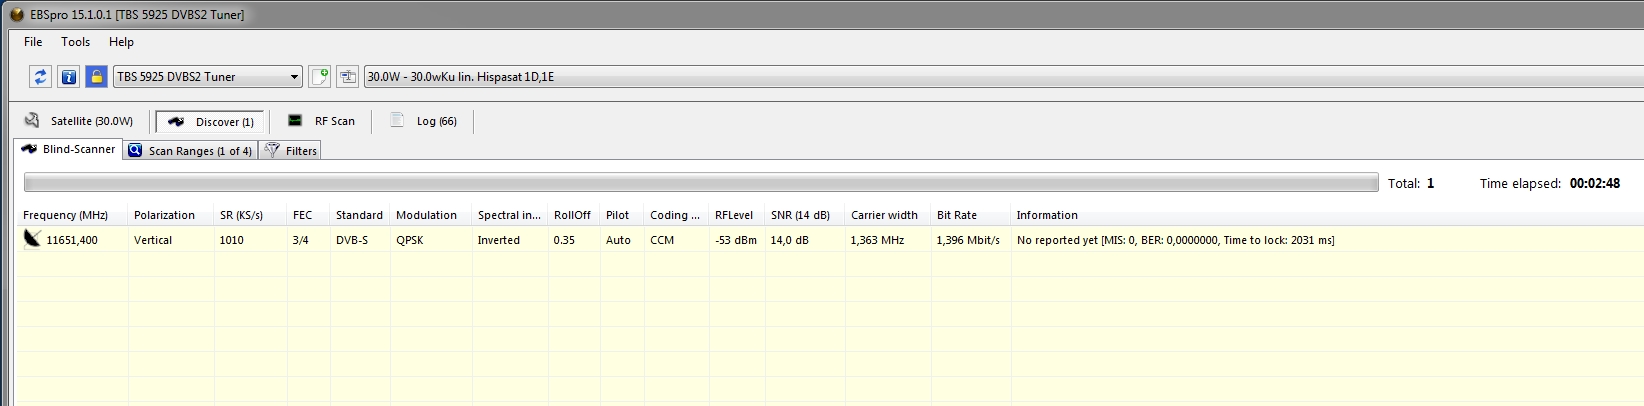Viewport: 1644px width, 406px height.
Task: Open the File menu
Action: coord(33,42)
